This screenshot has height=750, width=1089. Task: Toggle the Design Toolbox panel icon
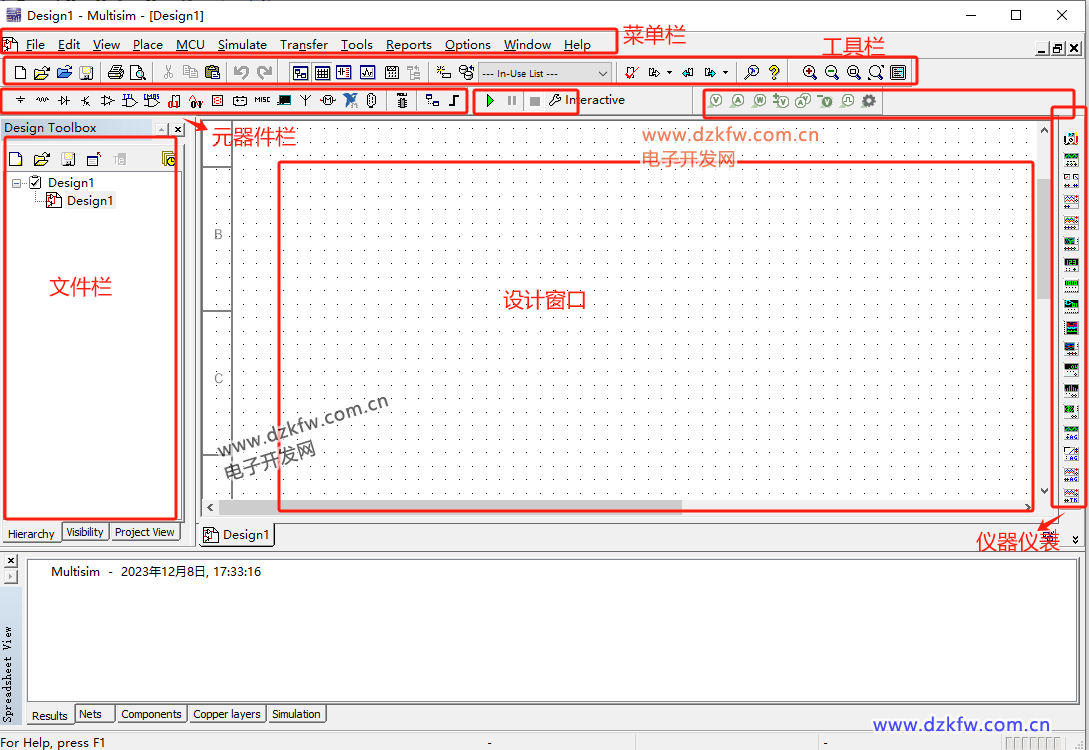(300, 73)
